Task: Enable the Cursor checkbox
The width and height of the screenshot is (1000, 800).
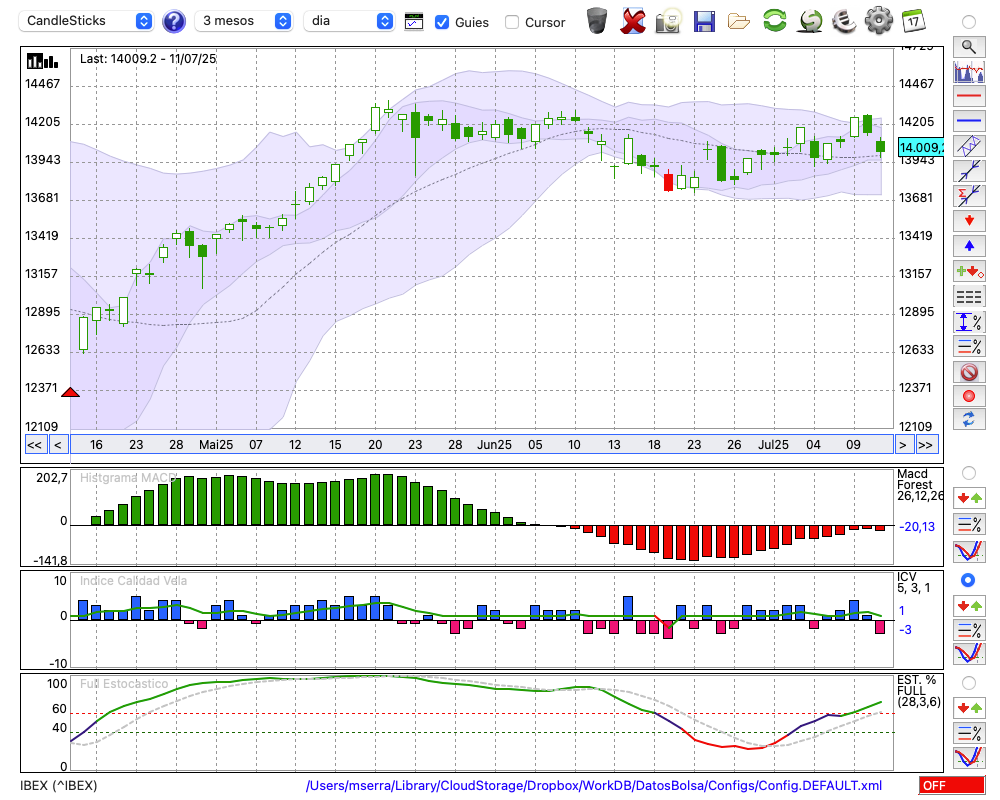Action: [x=511, y=22]
